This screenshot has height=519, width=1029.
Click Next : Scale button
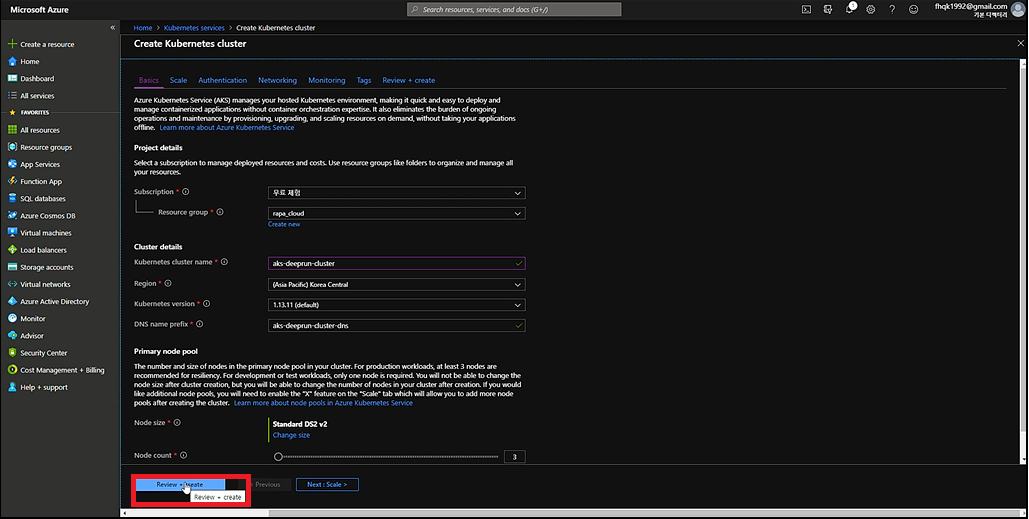click(x=327, y=484)
